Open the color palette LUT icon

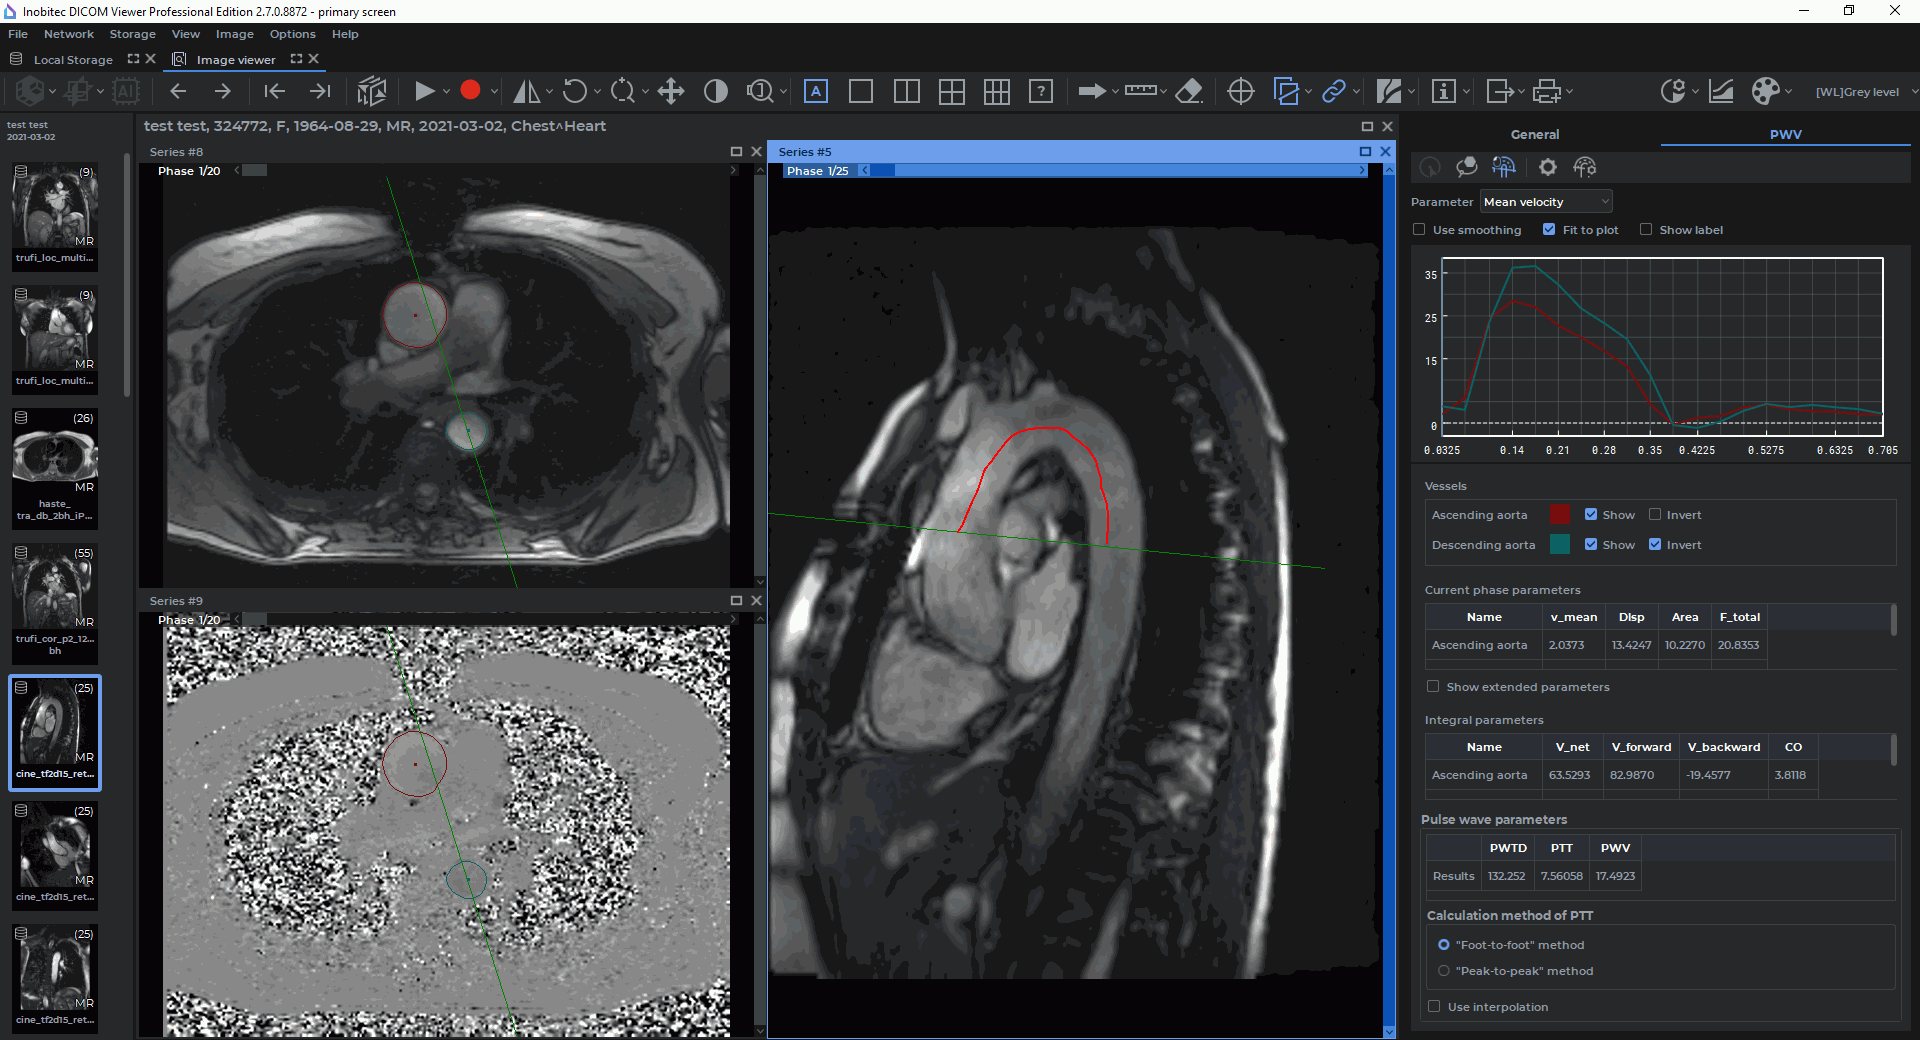(x=1766, y=91)
